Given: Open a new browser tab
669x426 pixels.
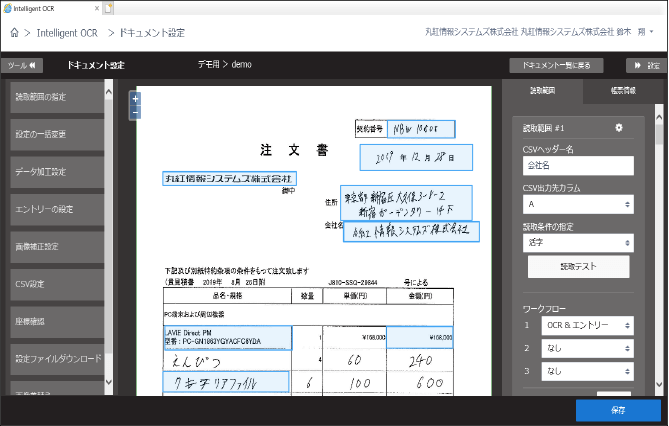Looking at the screenshot, I should pyautogui.click(x=108, y=7).
